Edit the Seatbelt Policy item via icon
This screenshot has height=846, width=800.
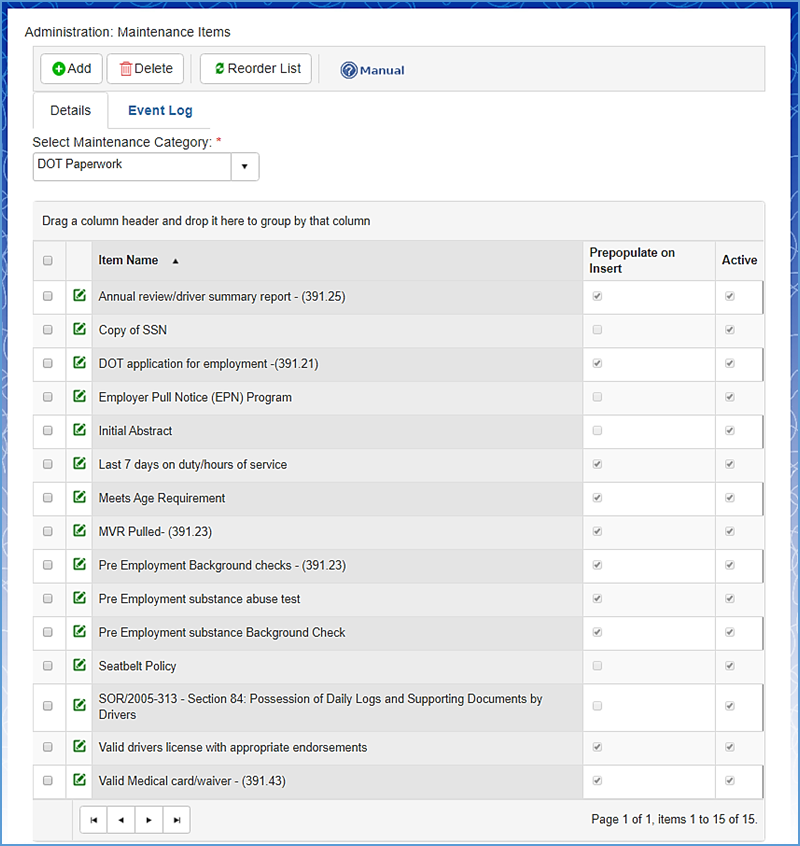click(x=79, y=665)
